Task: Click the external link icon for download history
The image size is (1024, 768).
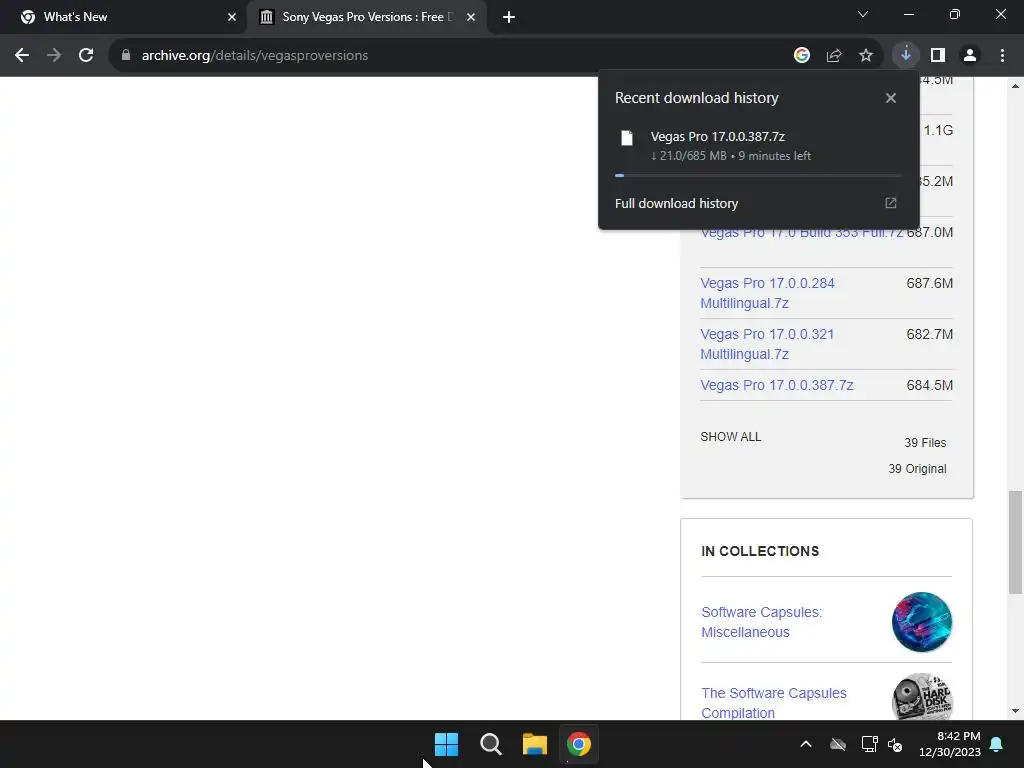Action: pos(891,203)
